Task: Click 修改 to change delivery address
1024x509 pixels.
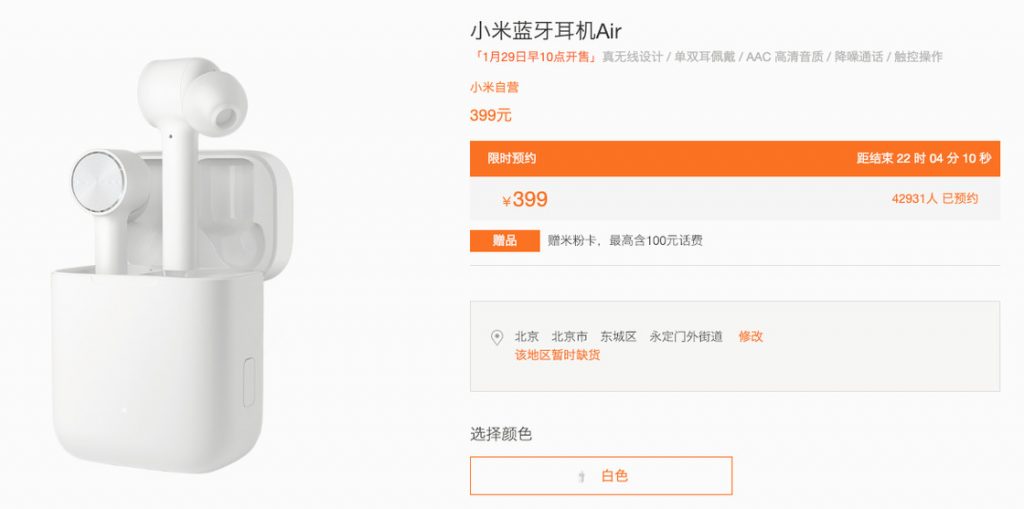Action: 750,337
